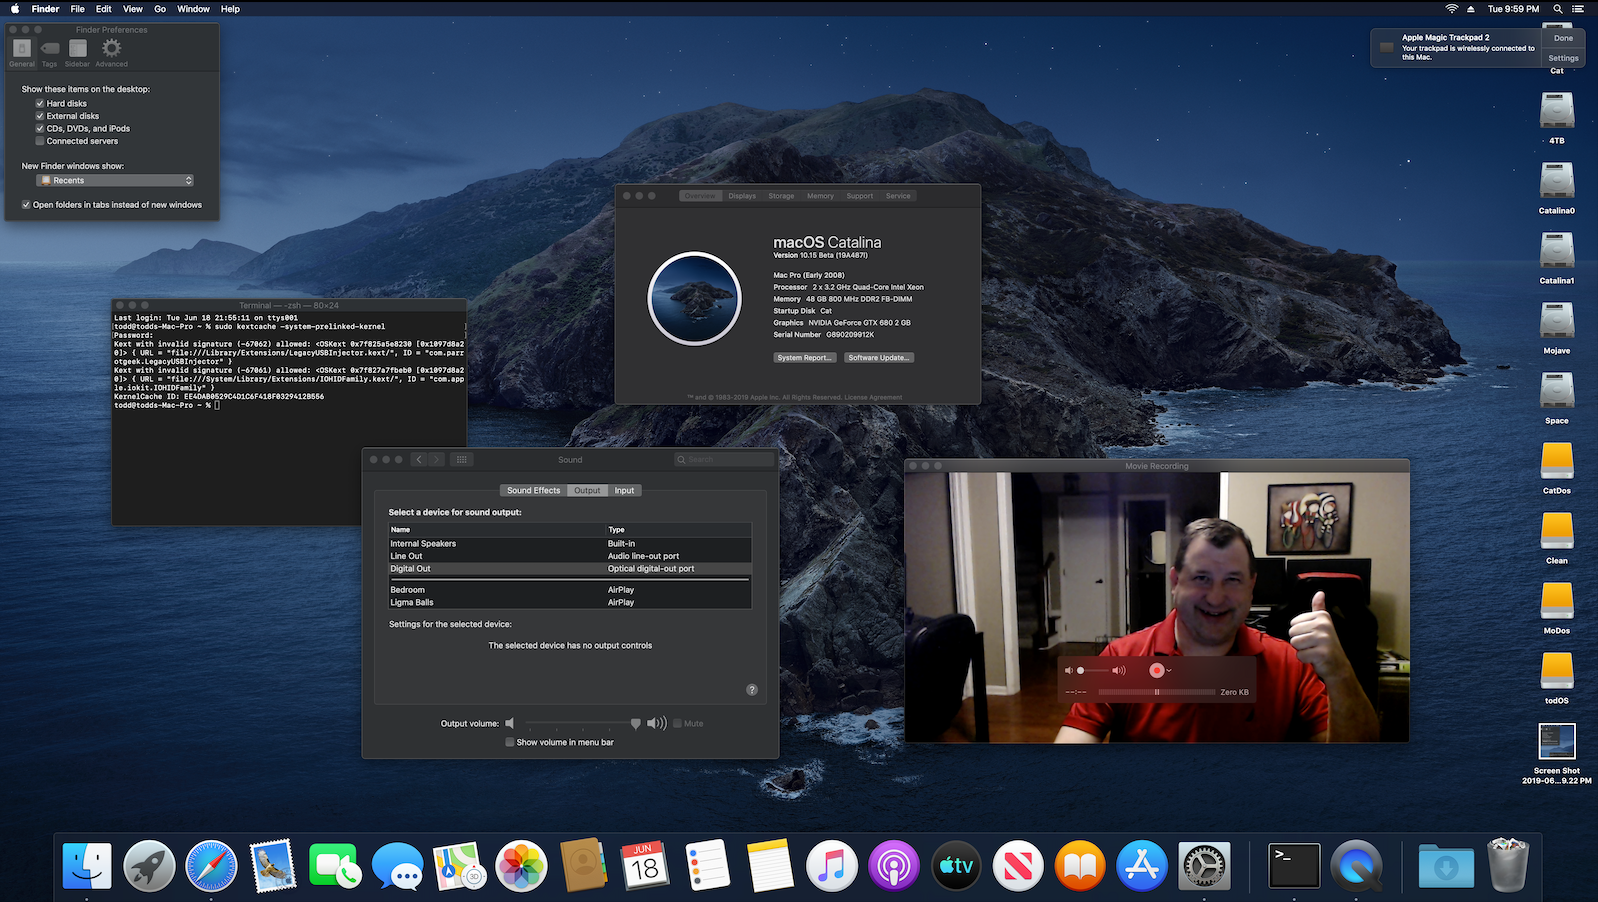Click the Sidebar icon in Finder Preferences

point(77,50)
